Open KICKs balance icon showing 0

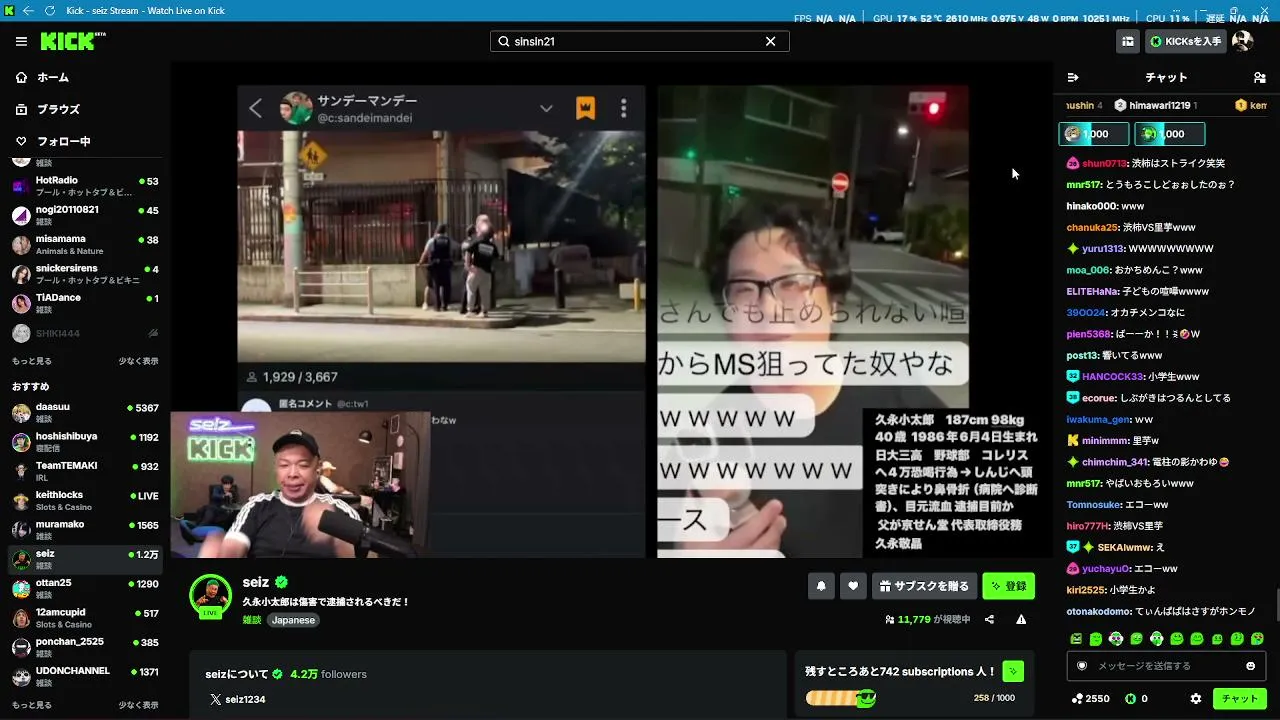click(1130, 699)
